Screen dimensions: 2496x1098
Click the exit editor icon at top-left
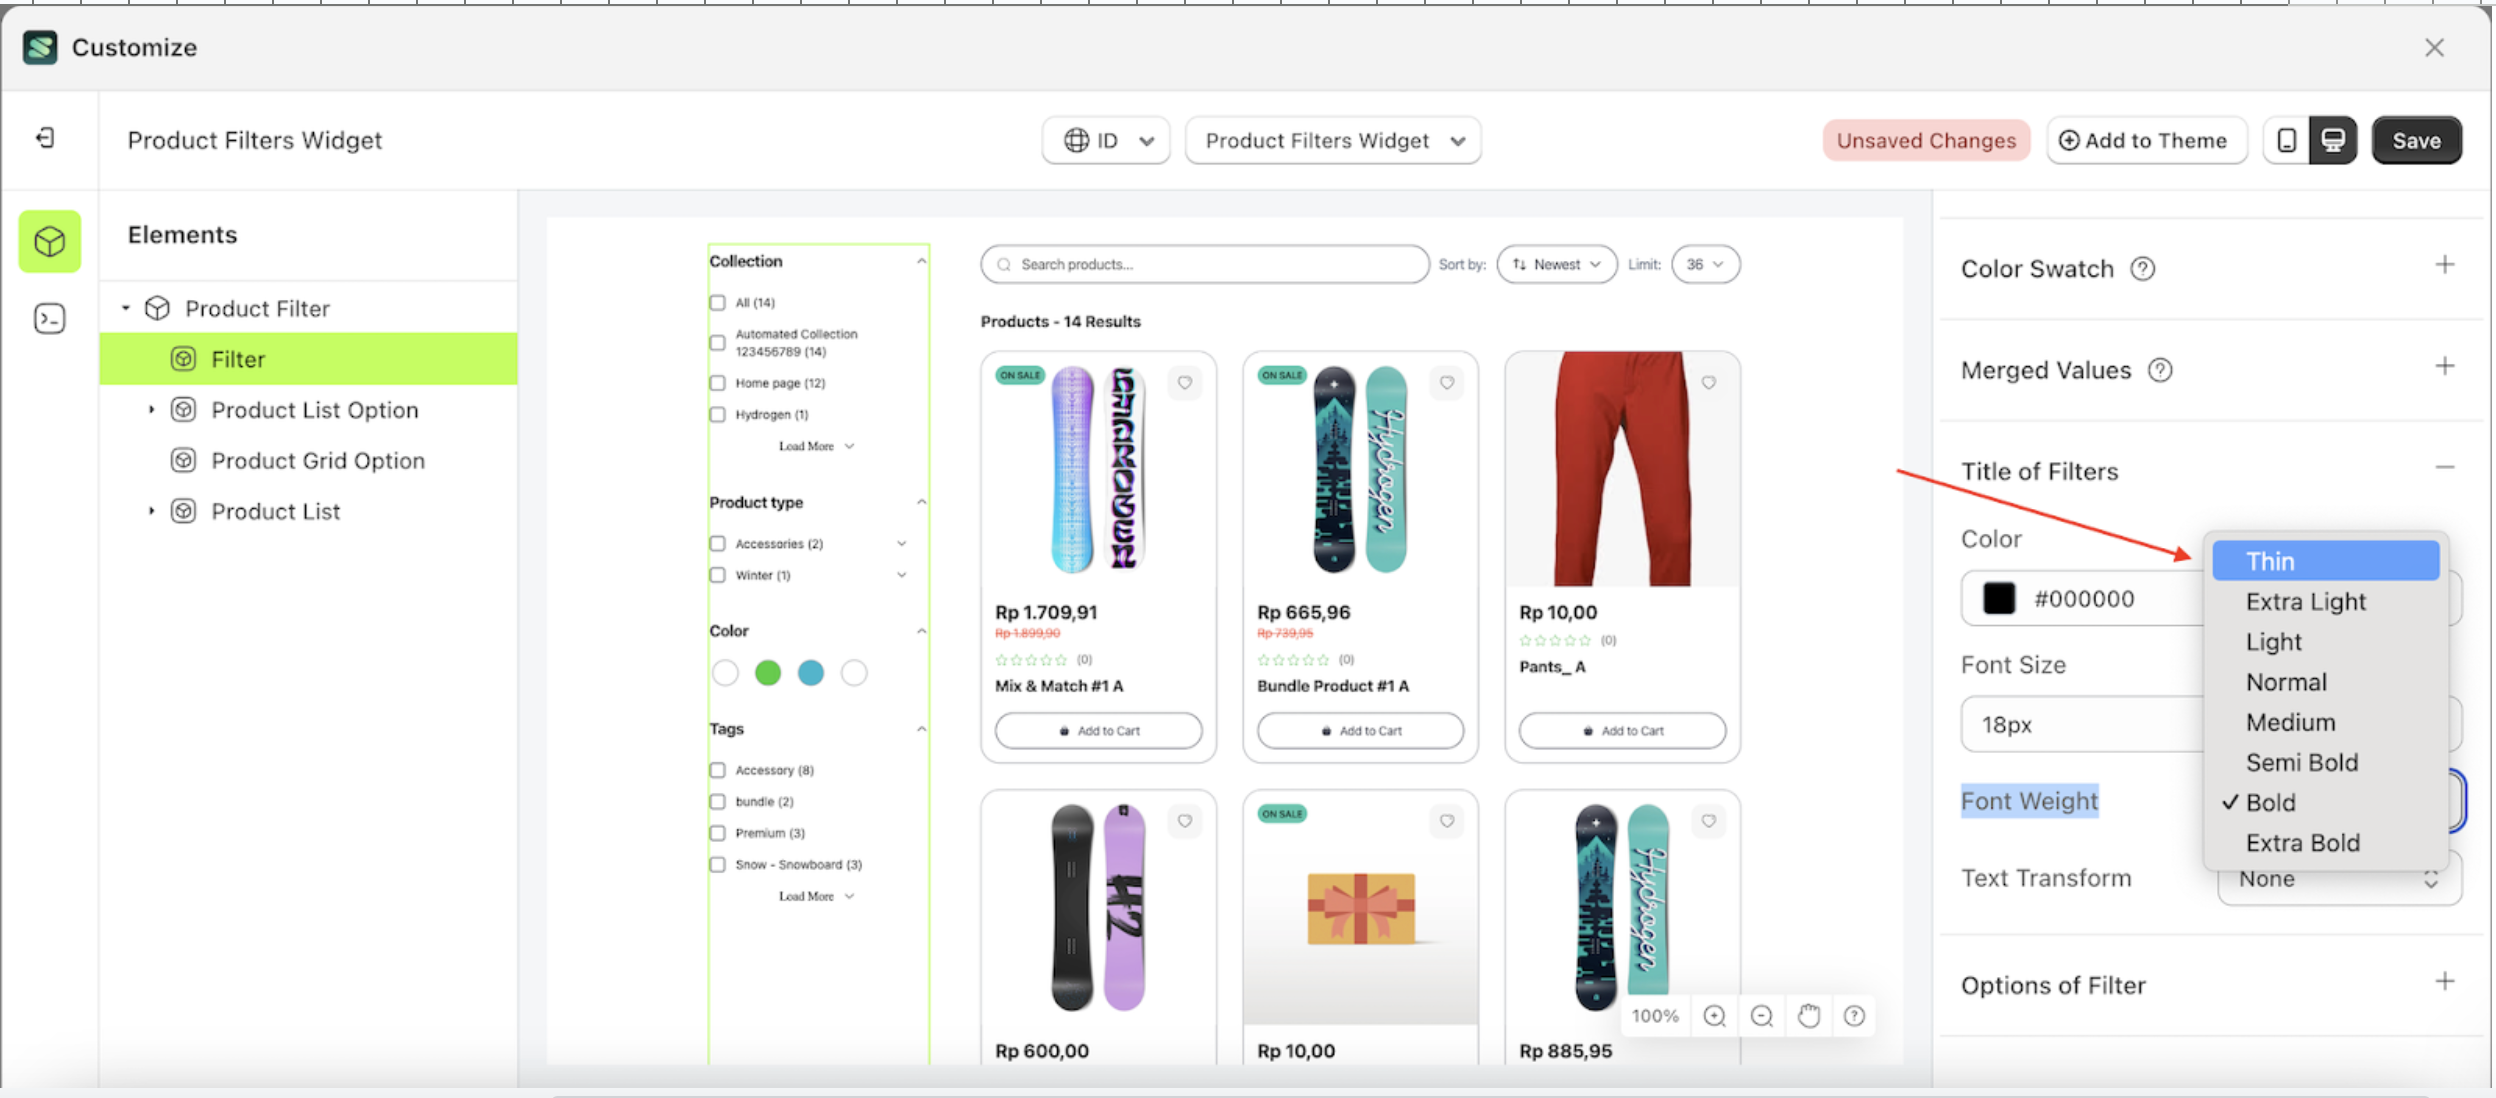click(46, 138)
